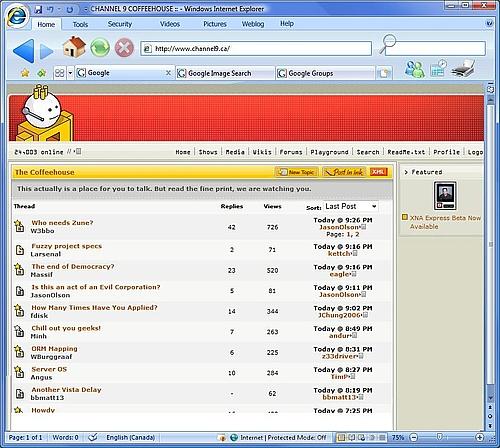The width and height of the screenshot is (500, 448).
Task: Add to Favorites green star icon
Action: coord(42,73)
